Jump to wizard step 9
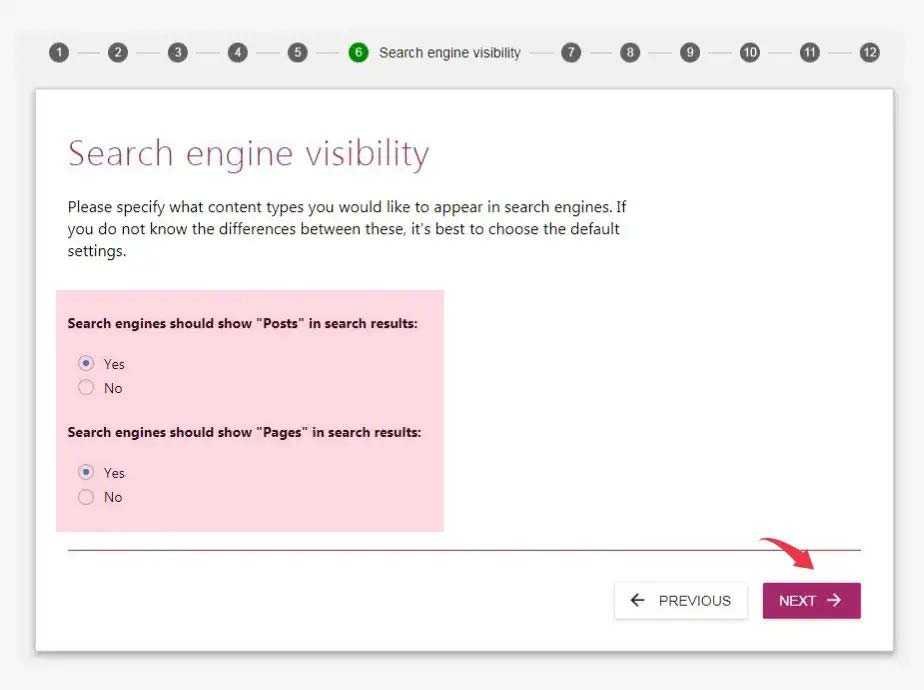 689,52
